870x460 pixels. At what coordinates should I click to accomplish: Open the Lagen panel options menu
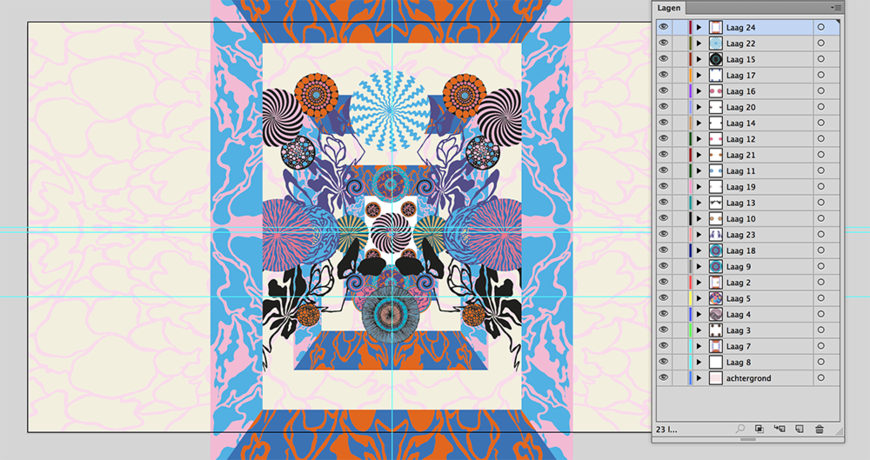pos(836,7)
